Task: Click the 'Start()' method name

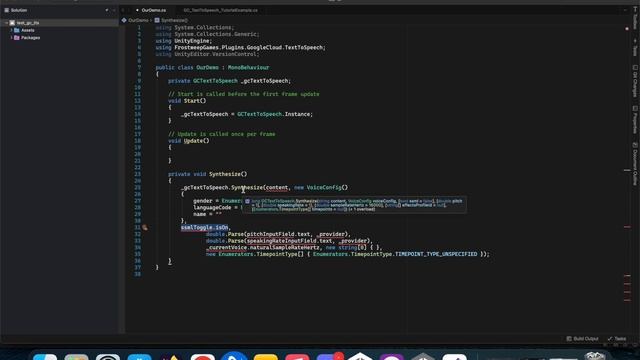Action: pyautogui.click(x=195, y=101)
